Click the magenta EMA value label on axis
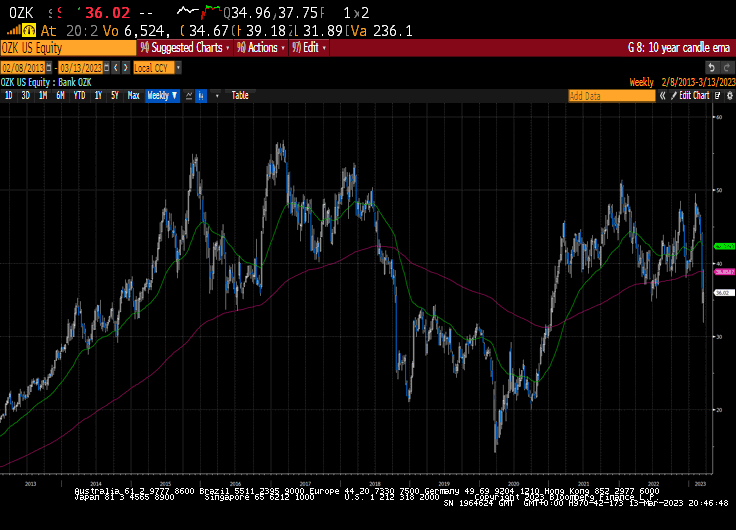This screenshot has width=736, height=530. [x=724, y=272]
